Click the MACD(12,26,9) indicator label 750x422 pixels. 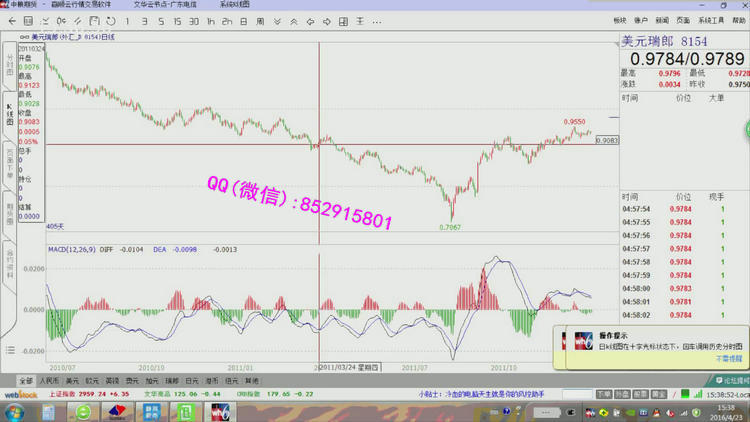tap(71, 249)
